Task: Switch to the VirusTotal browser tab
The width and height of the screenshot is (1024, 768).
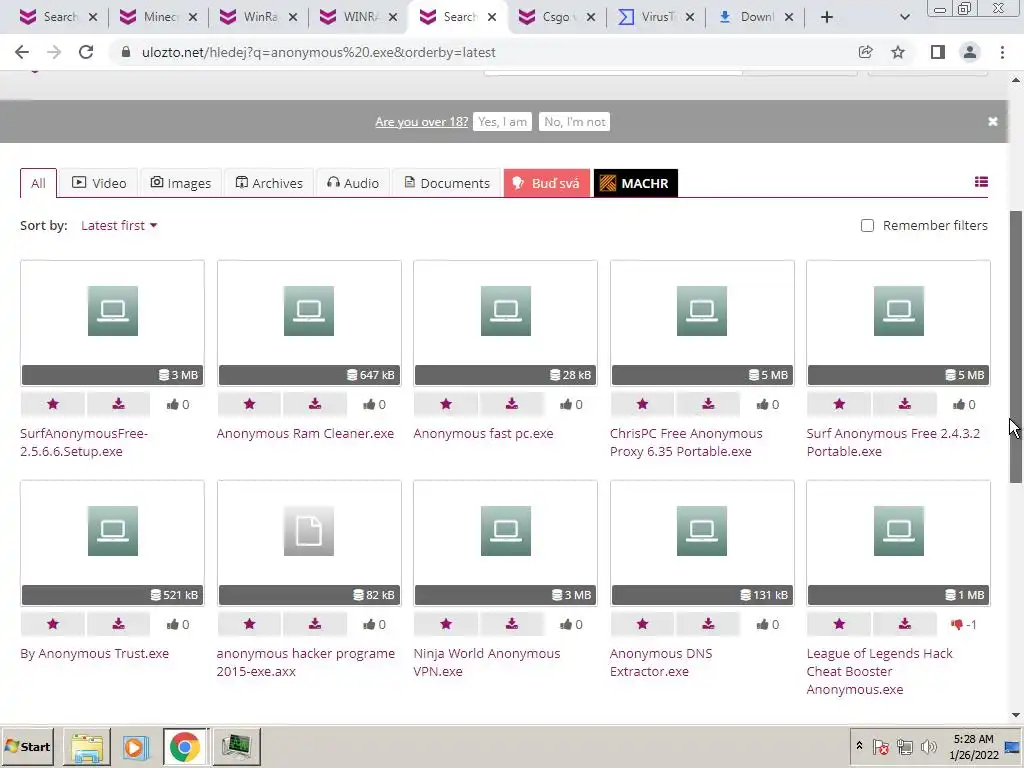Action: (655, 17)
